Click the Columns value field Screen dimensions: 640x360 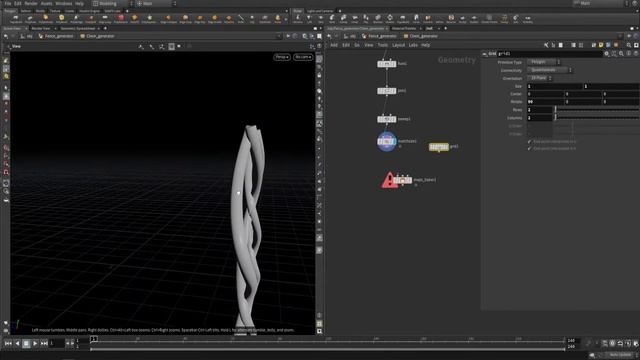[540, 118]
